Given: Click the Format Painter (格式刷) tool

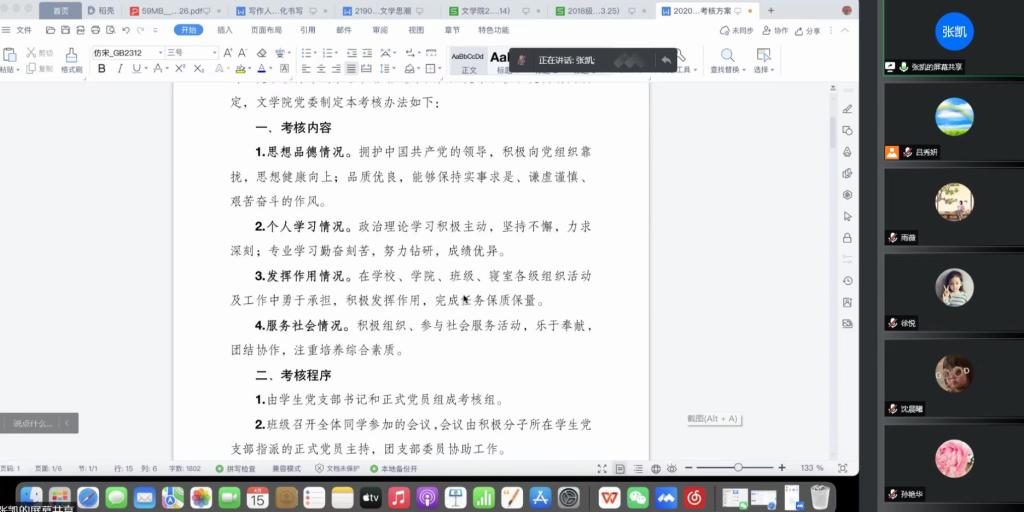Looking at the screenshot, I should click(71, 59).
